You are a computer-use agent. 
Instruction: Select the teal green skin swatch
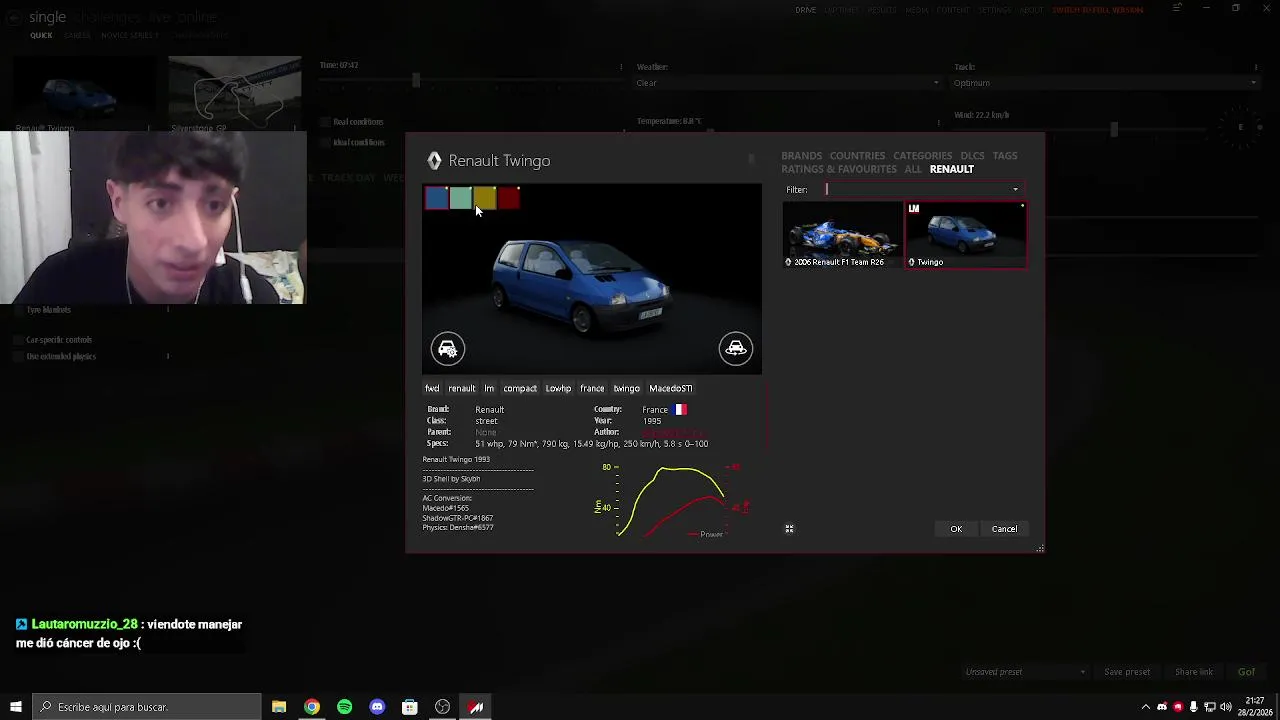(x=461, y=198)
